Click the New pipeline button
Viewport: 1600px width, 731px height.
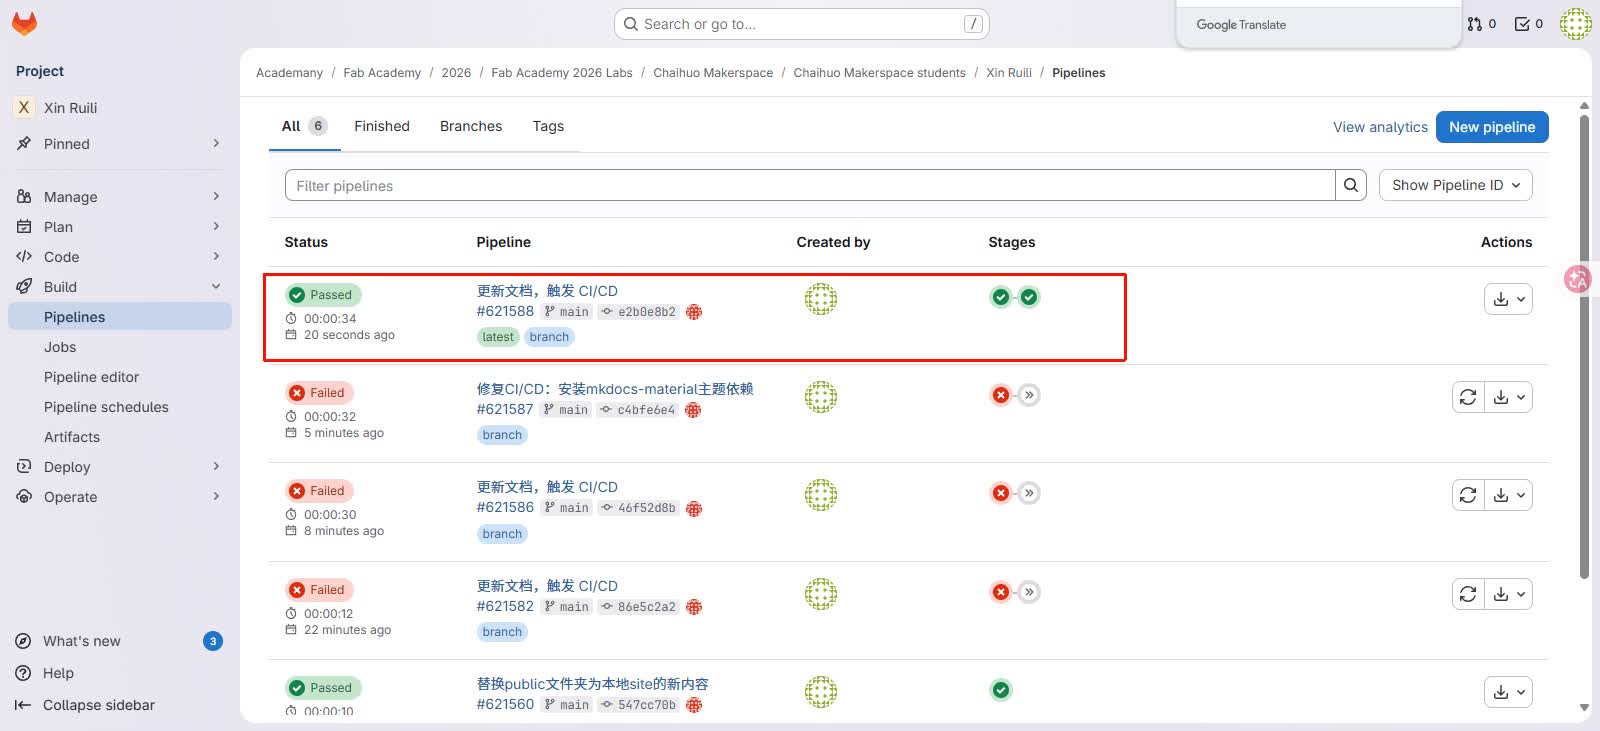point(1492,127)
